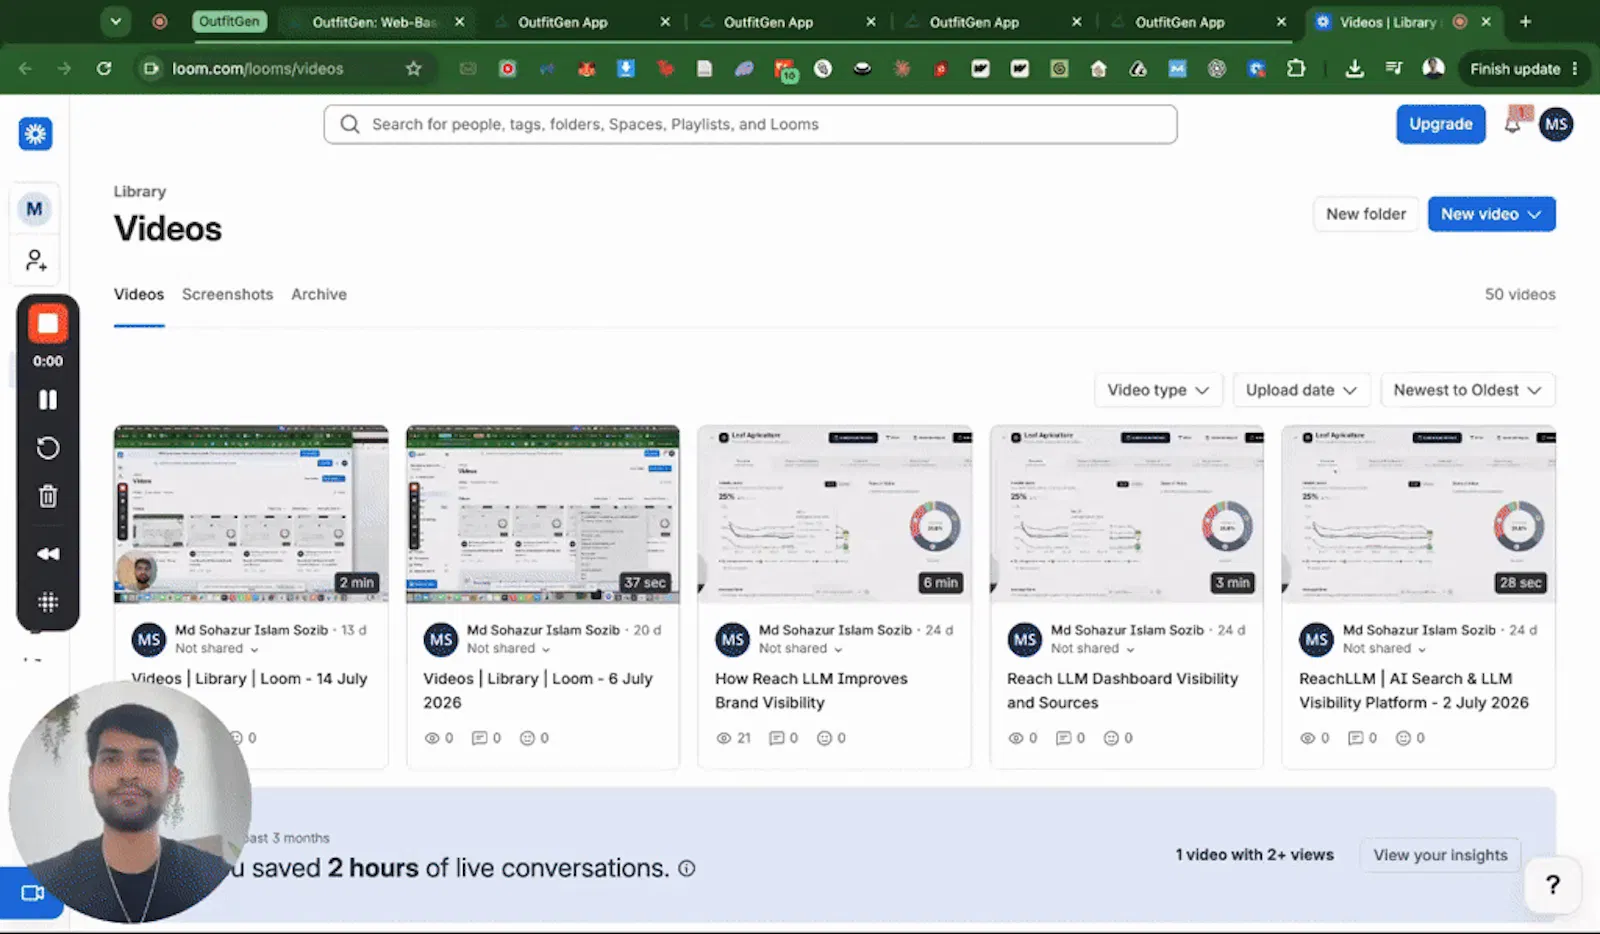
Task: Open the 28 sec video thumbnail
Action: click(1419, 514)
